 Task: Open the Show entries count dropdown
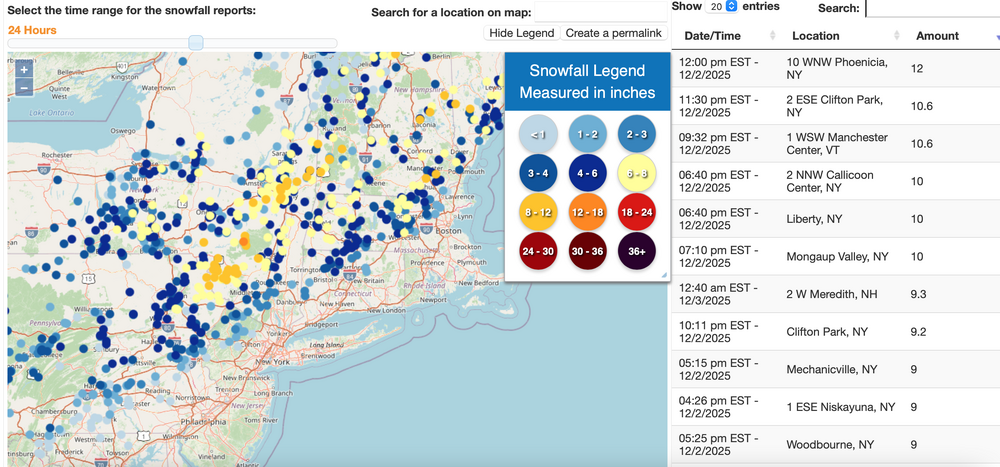tap(722, 7)
